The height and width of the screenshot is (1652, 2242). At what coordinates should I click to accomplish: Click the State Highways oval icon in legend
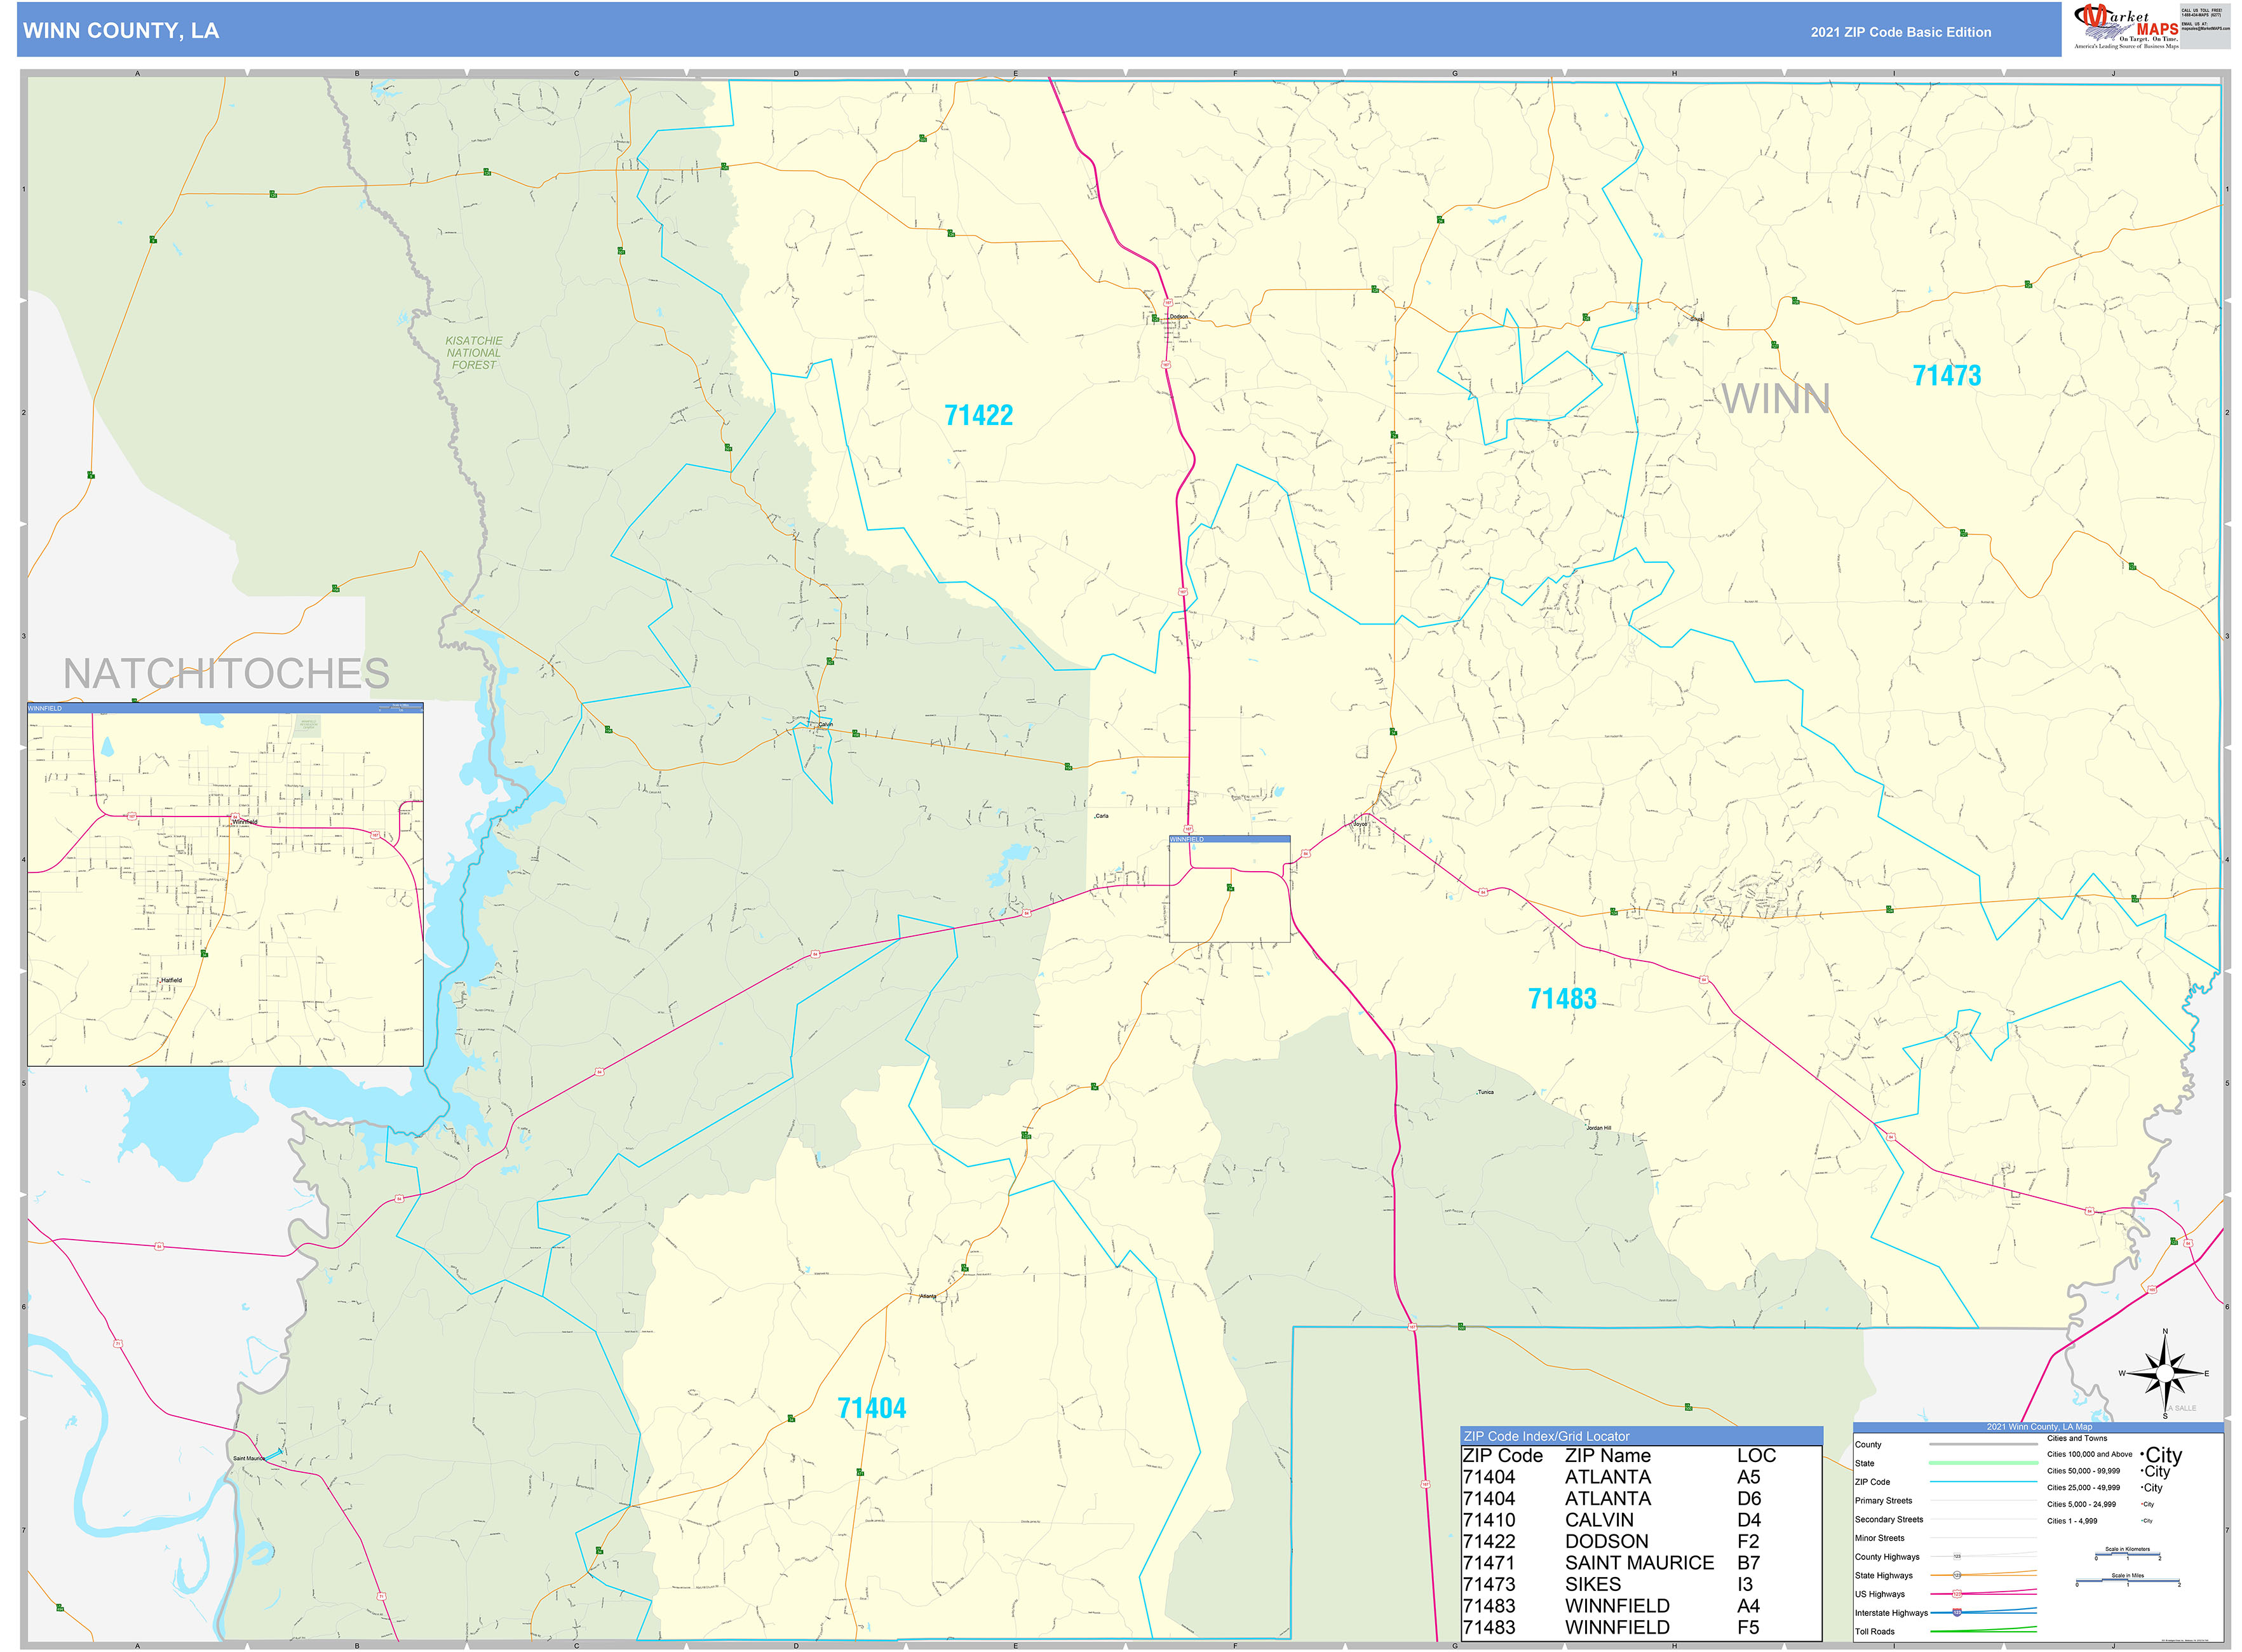1957,1575
